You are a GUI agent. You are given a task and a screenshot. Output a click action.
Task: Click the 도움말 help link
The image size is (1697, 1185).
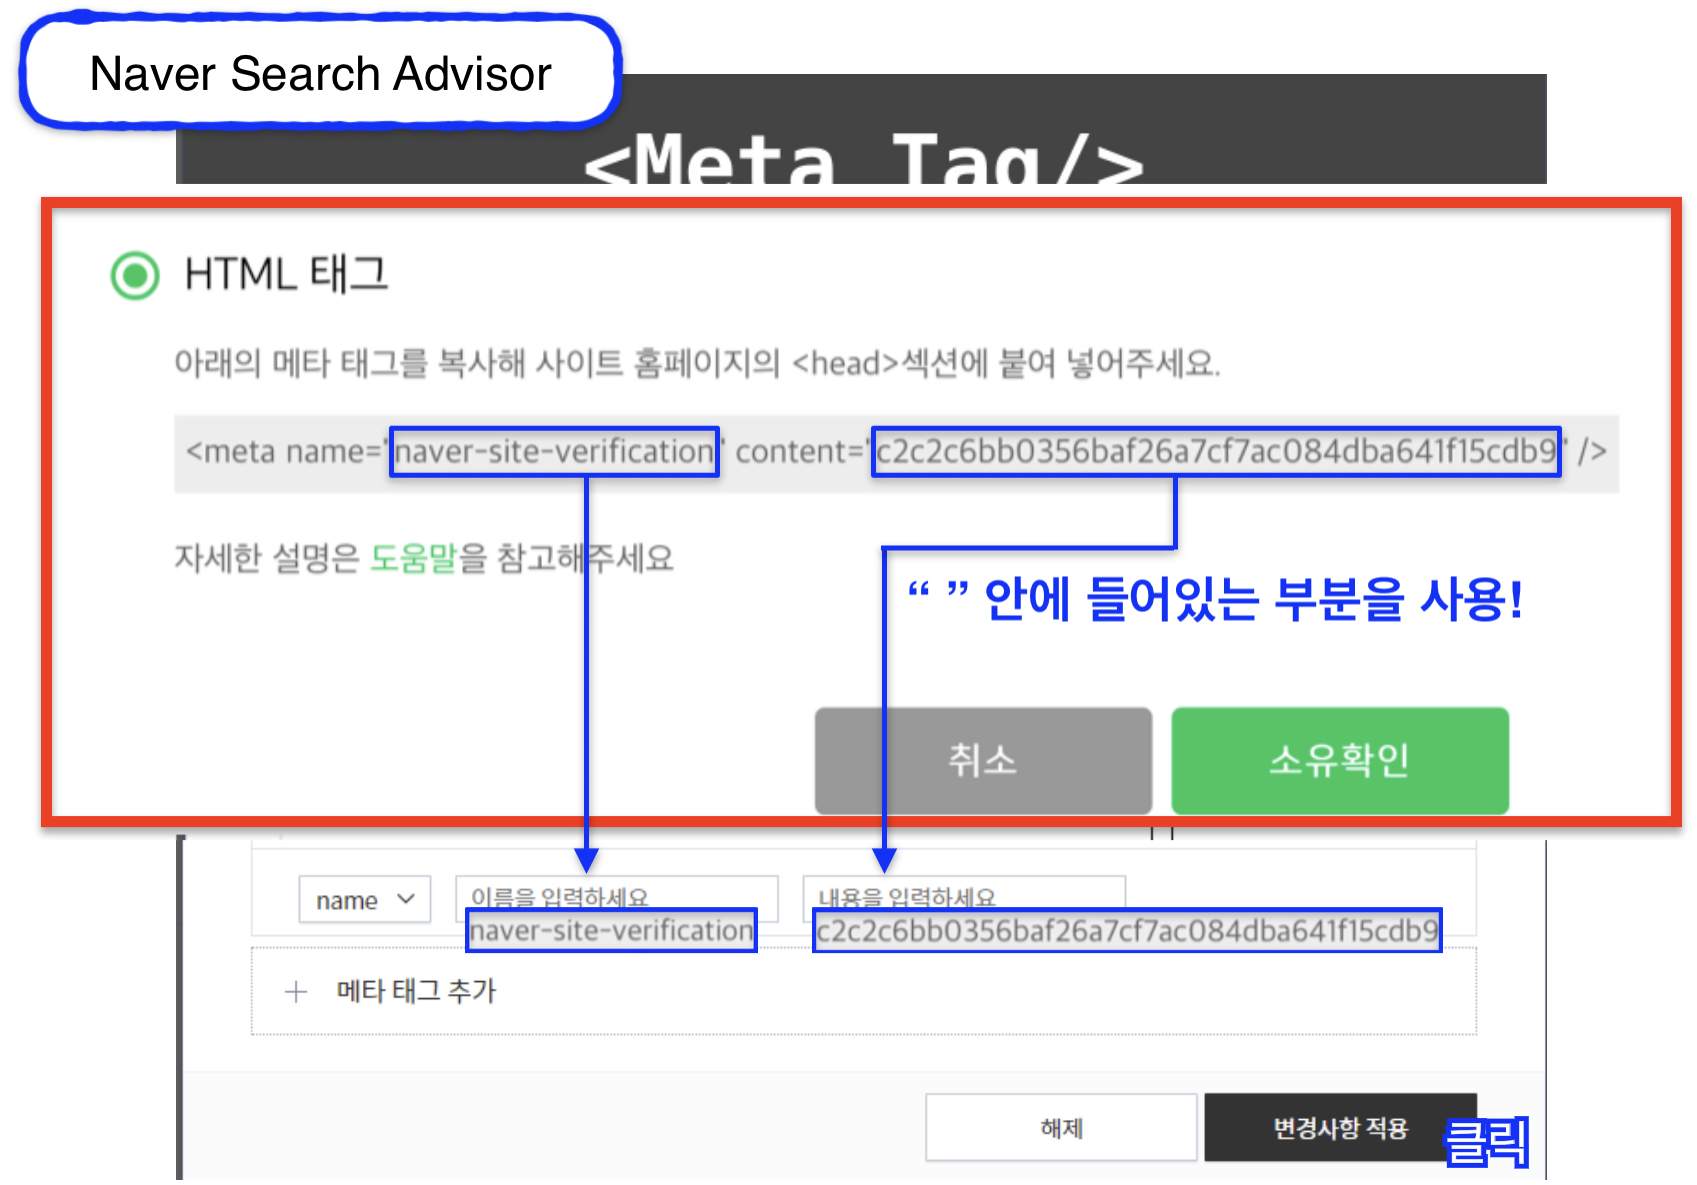[413, 558]
